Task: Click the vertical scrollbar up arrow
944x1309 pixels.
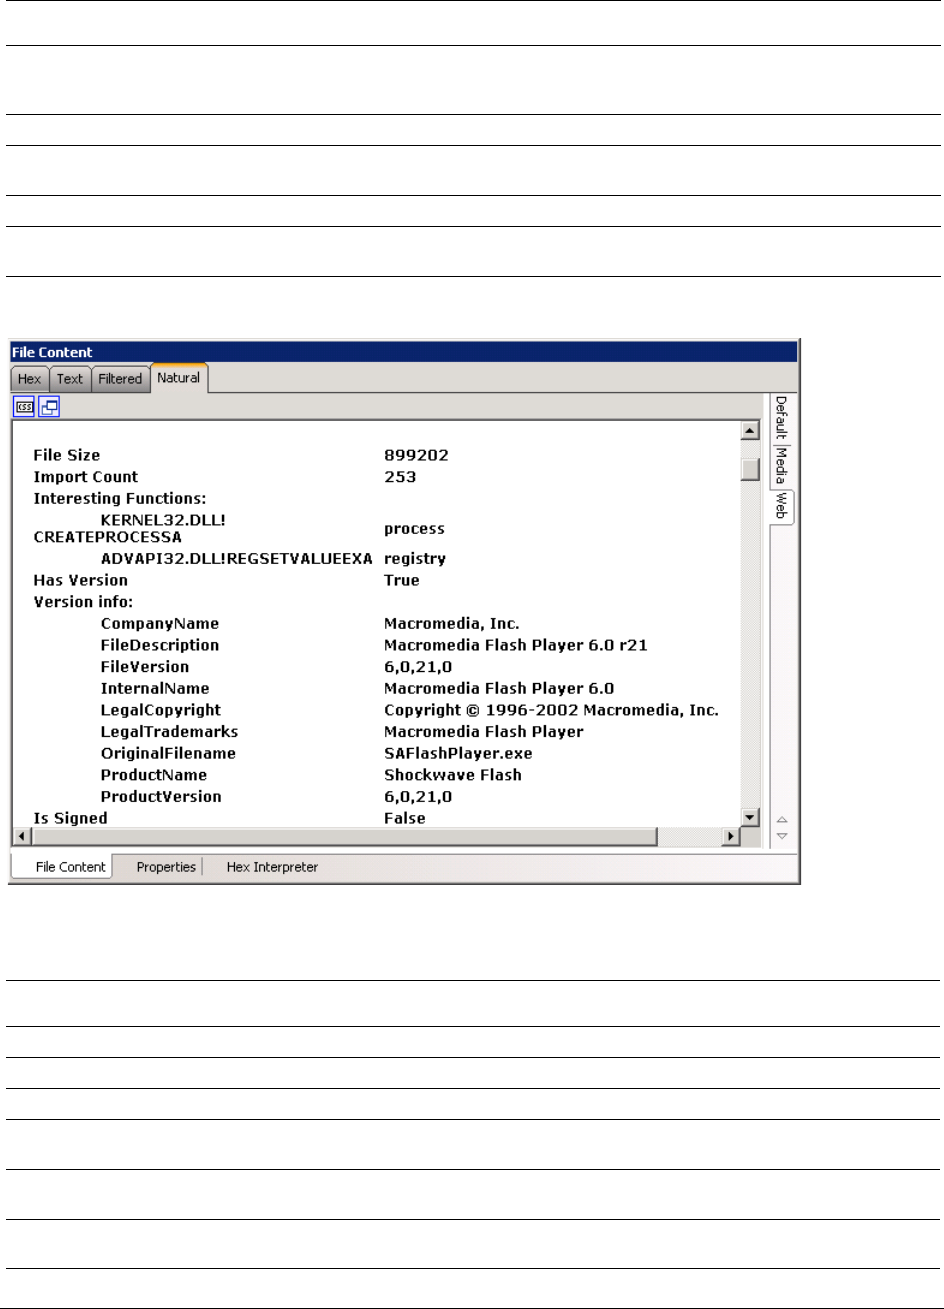Action: (x=751, y=431)
